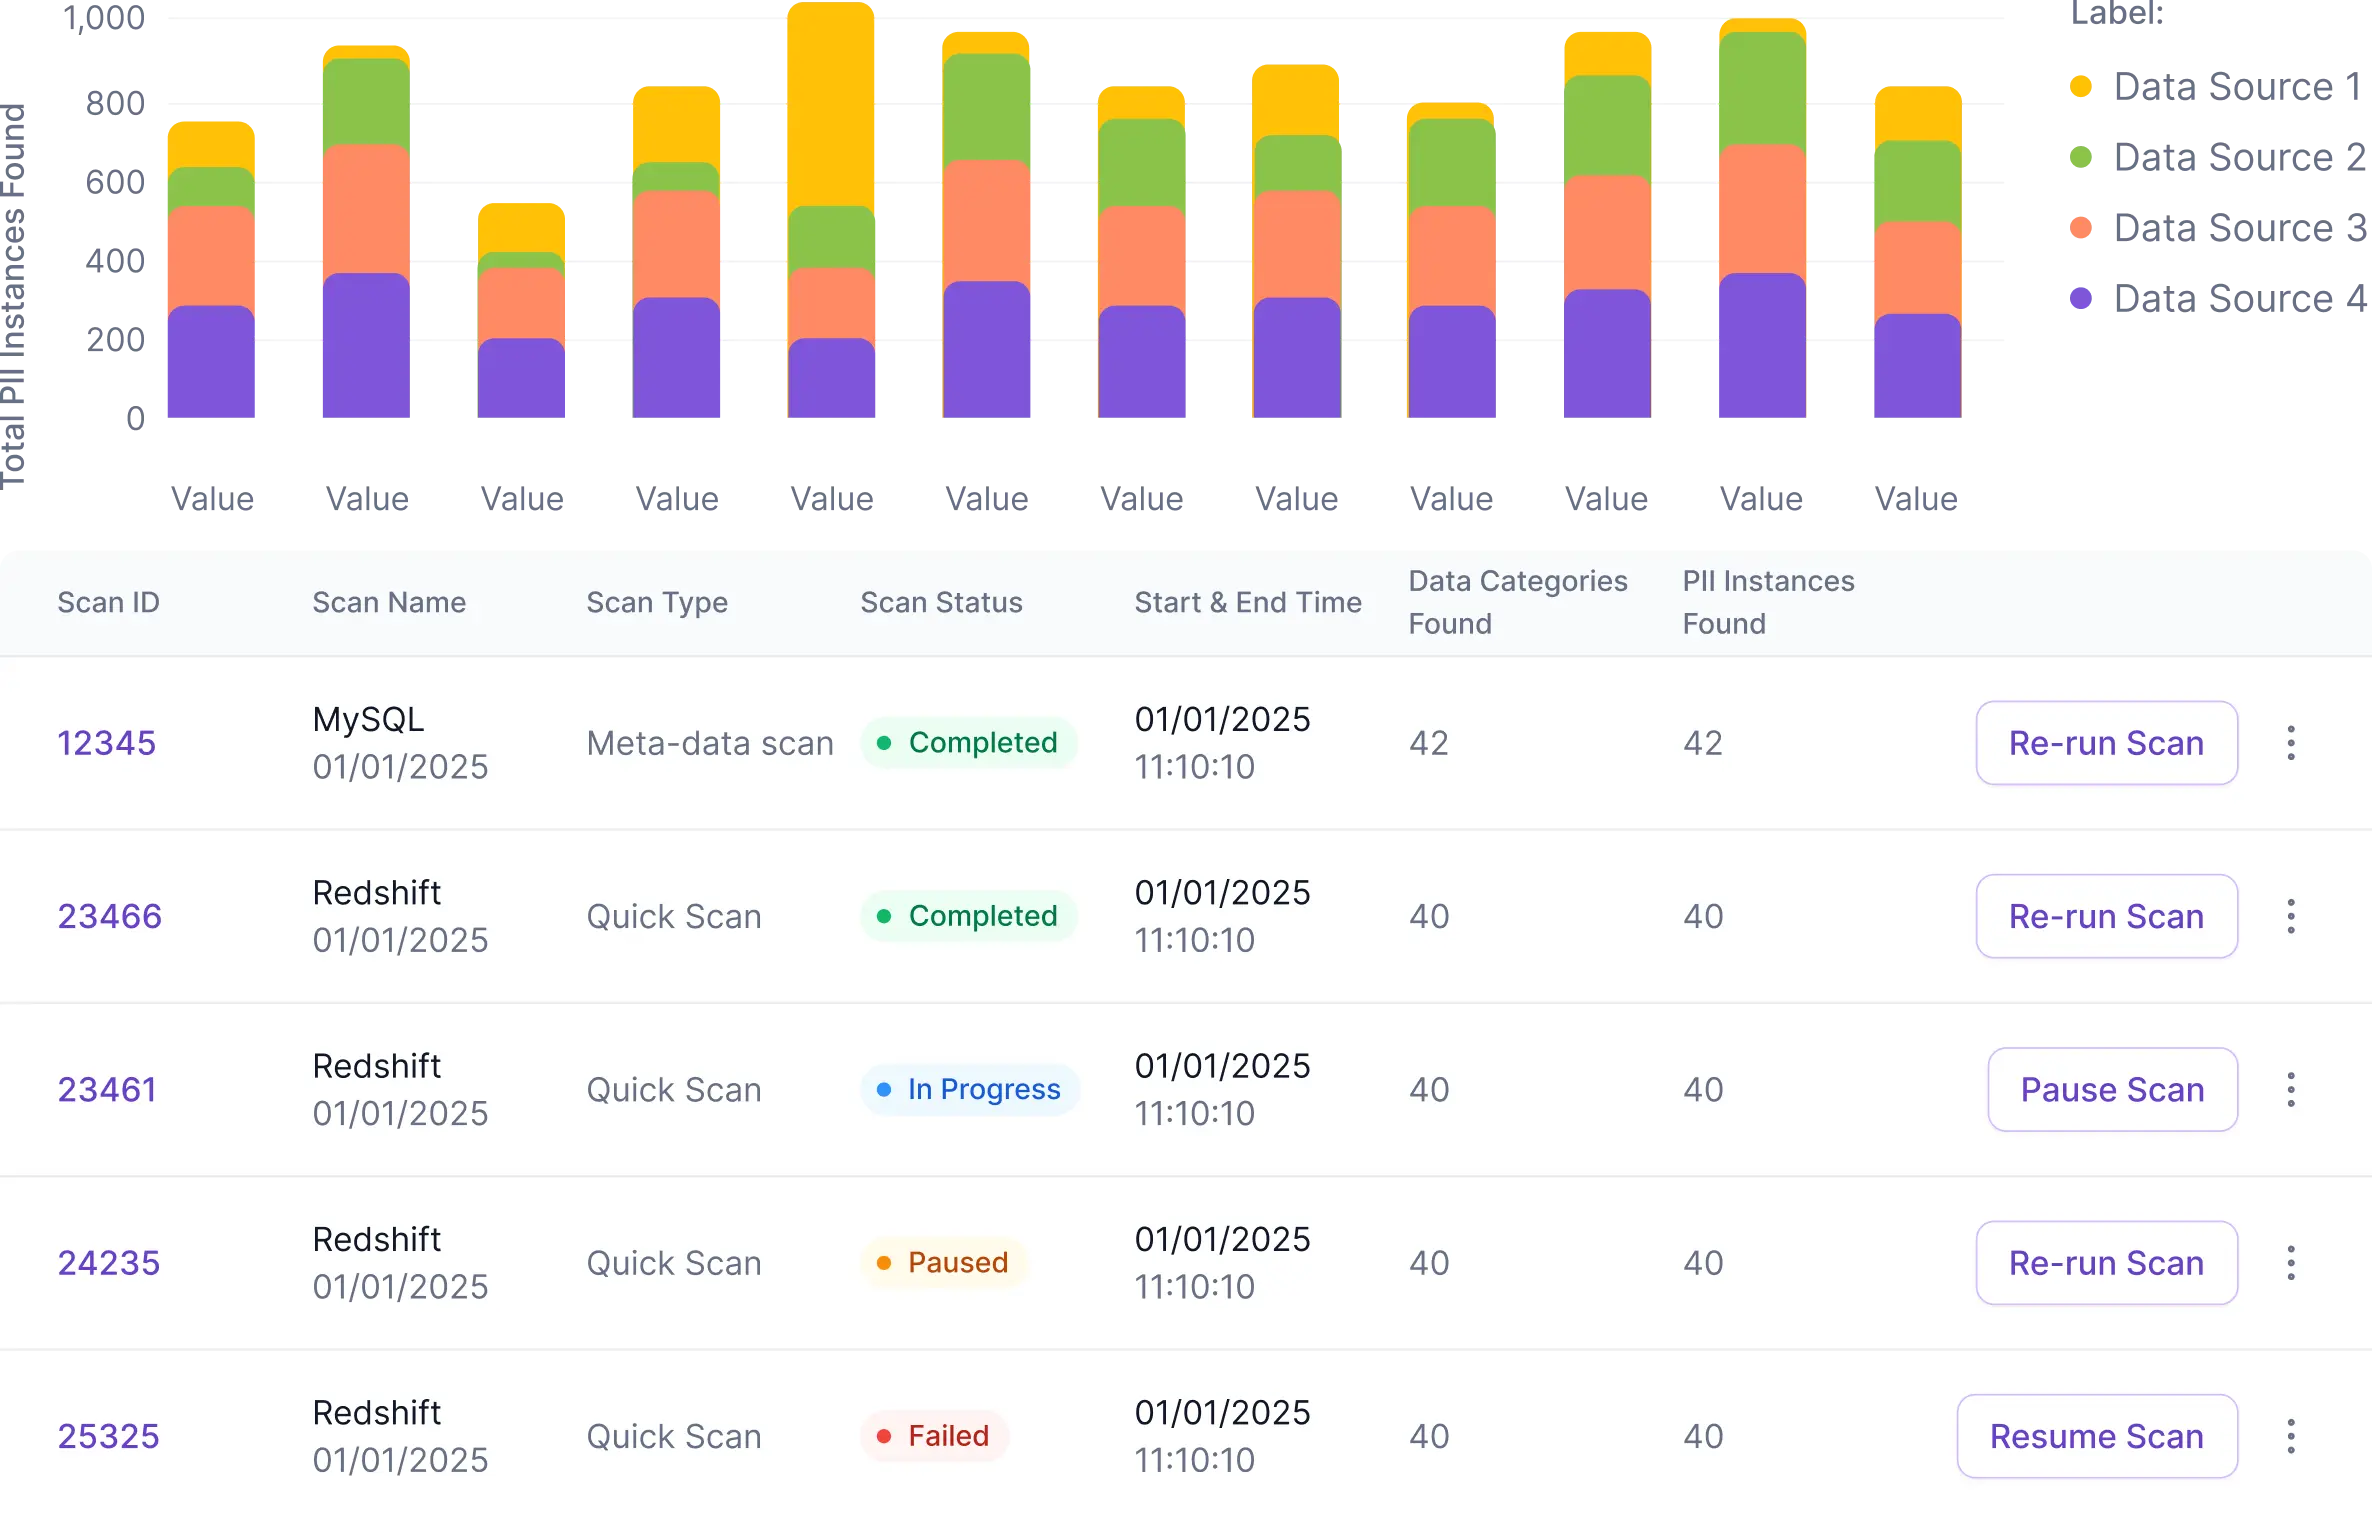Image resolution: width=2372 pixels, height=1522 pixels.
Task: Click the yellow legend dot for Data Source 1
Action: click(2080, 87)
